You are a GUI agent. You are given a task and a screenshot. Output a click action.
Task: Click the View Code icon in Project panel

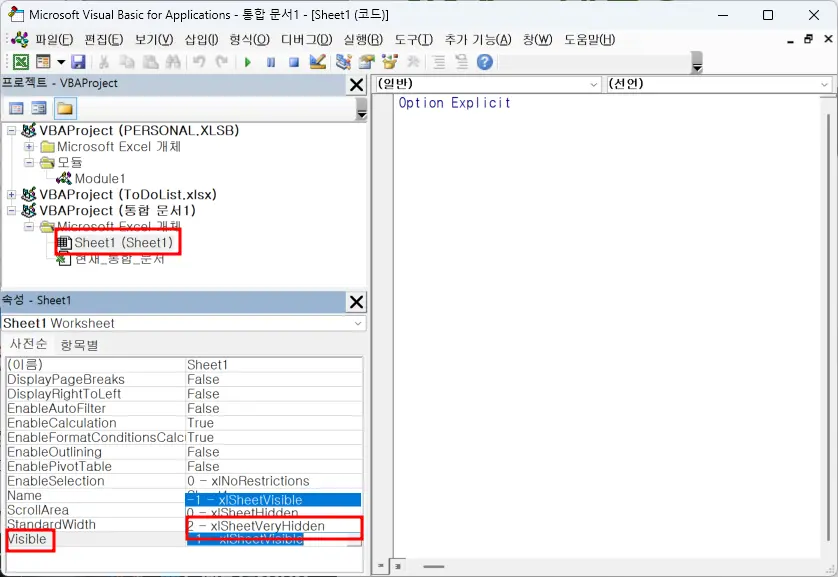pyautogui.click(x=16, y=108)
